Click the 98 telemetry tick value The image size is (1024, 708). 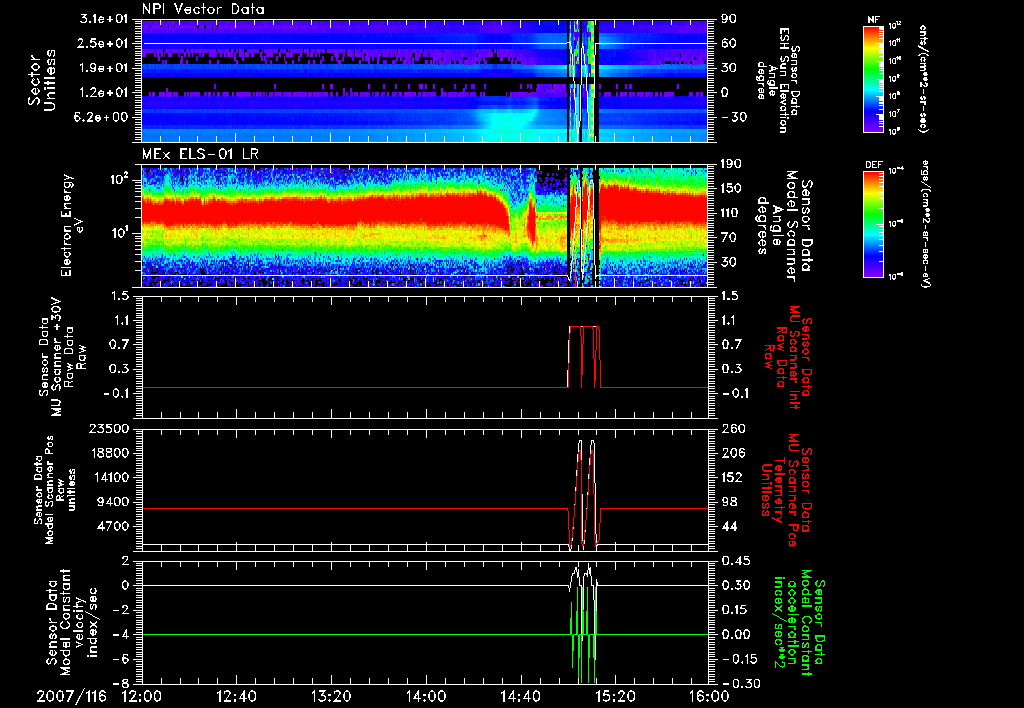point(728,502)
